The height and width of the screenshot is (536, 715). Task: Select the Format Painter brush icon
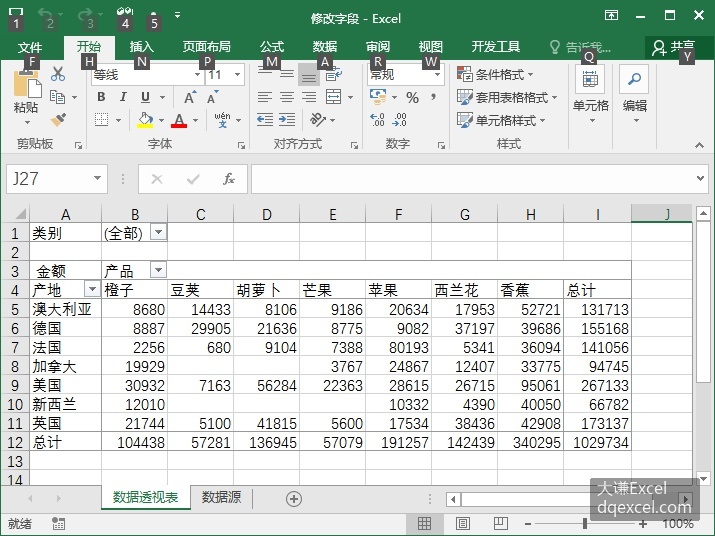(58, 120)
